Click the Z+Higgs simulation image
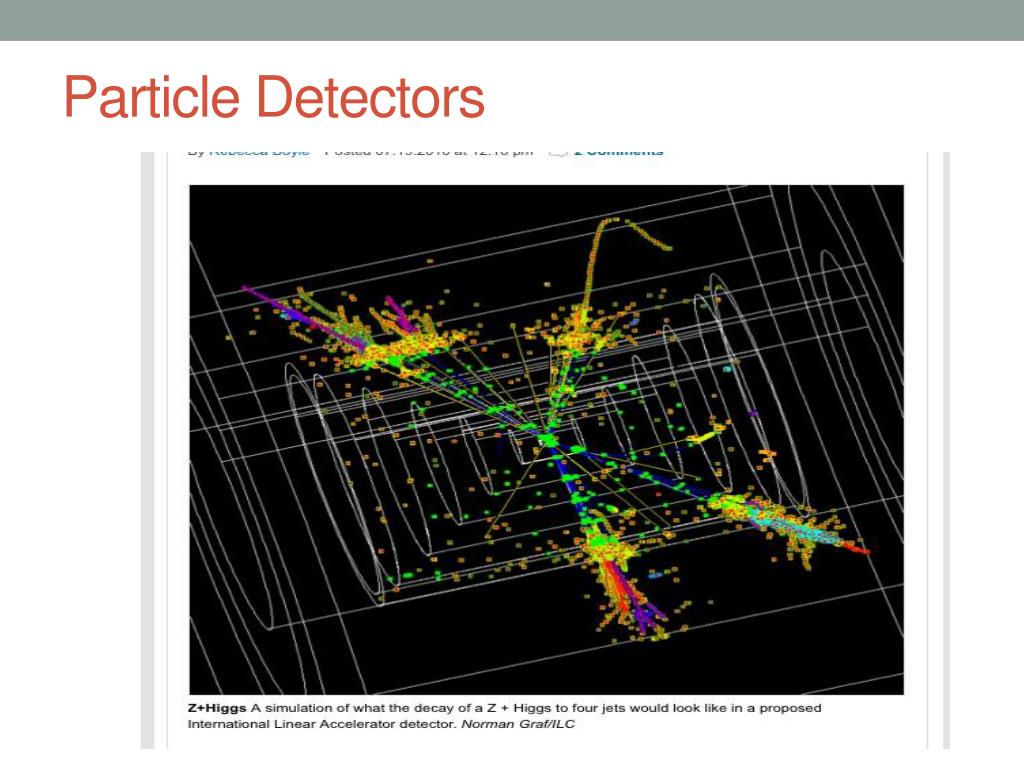Viewport: 1024px width, 768px height. (547, 440)
